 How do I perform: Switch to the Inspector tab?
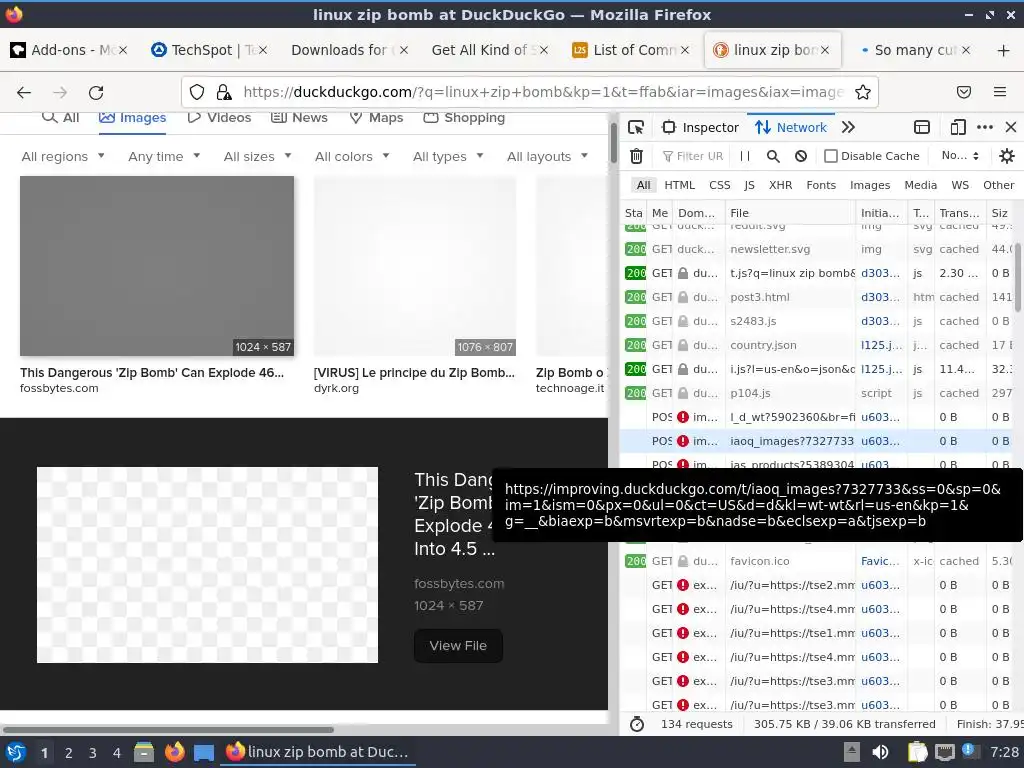(x=700, y=127)
